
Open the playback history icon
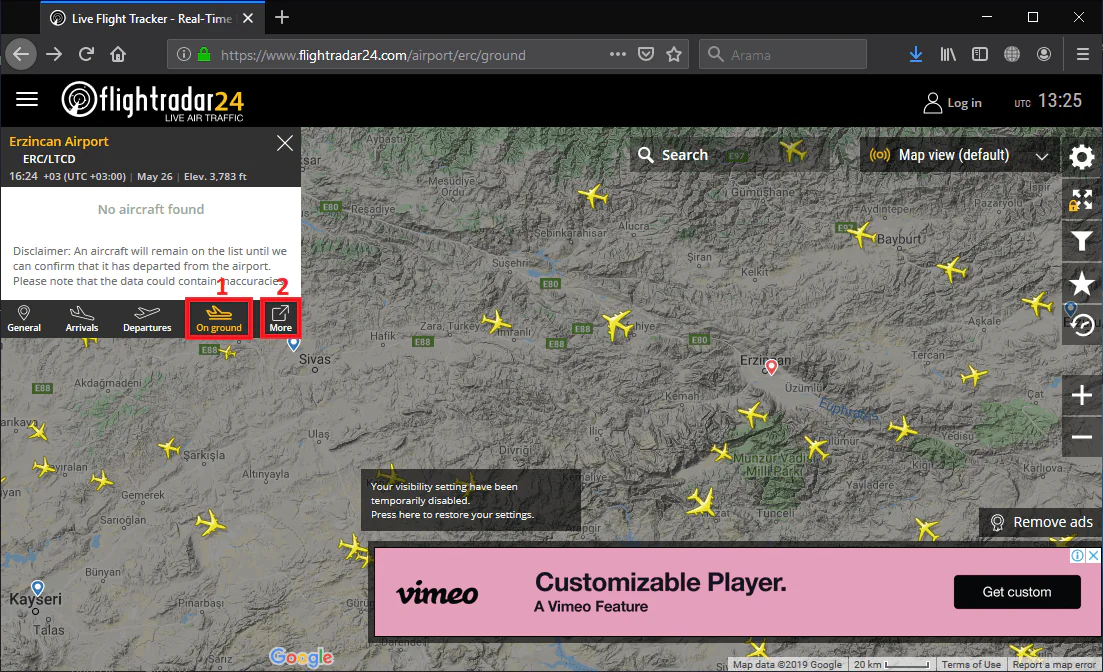click(x=1081, y=324)
